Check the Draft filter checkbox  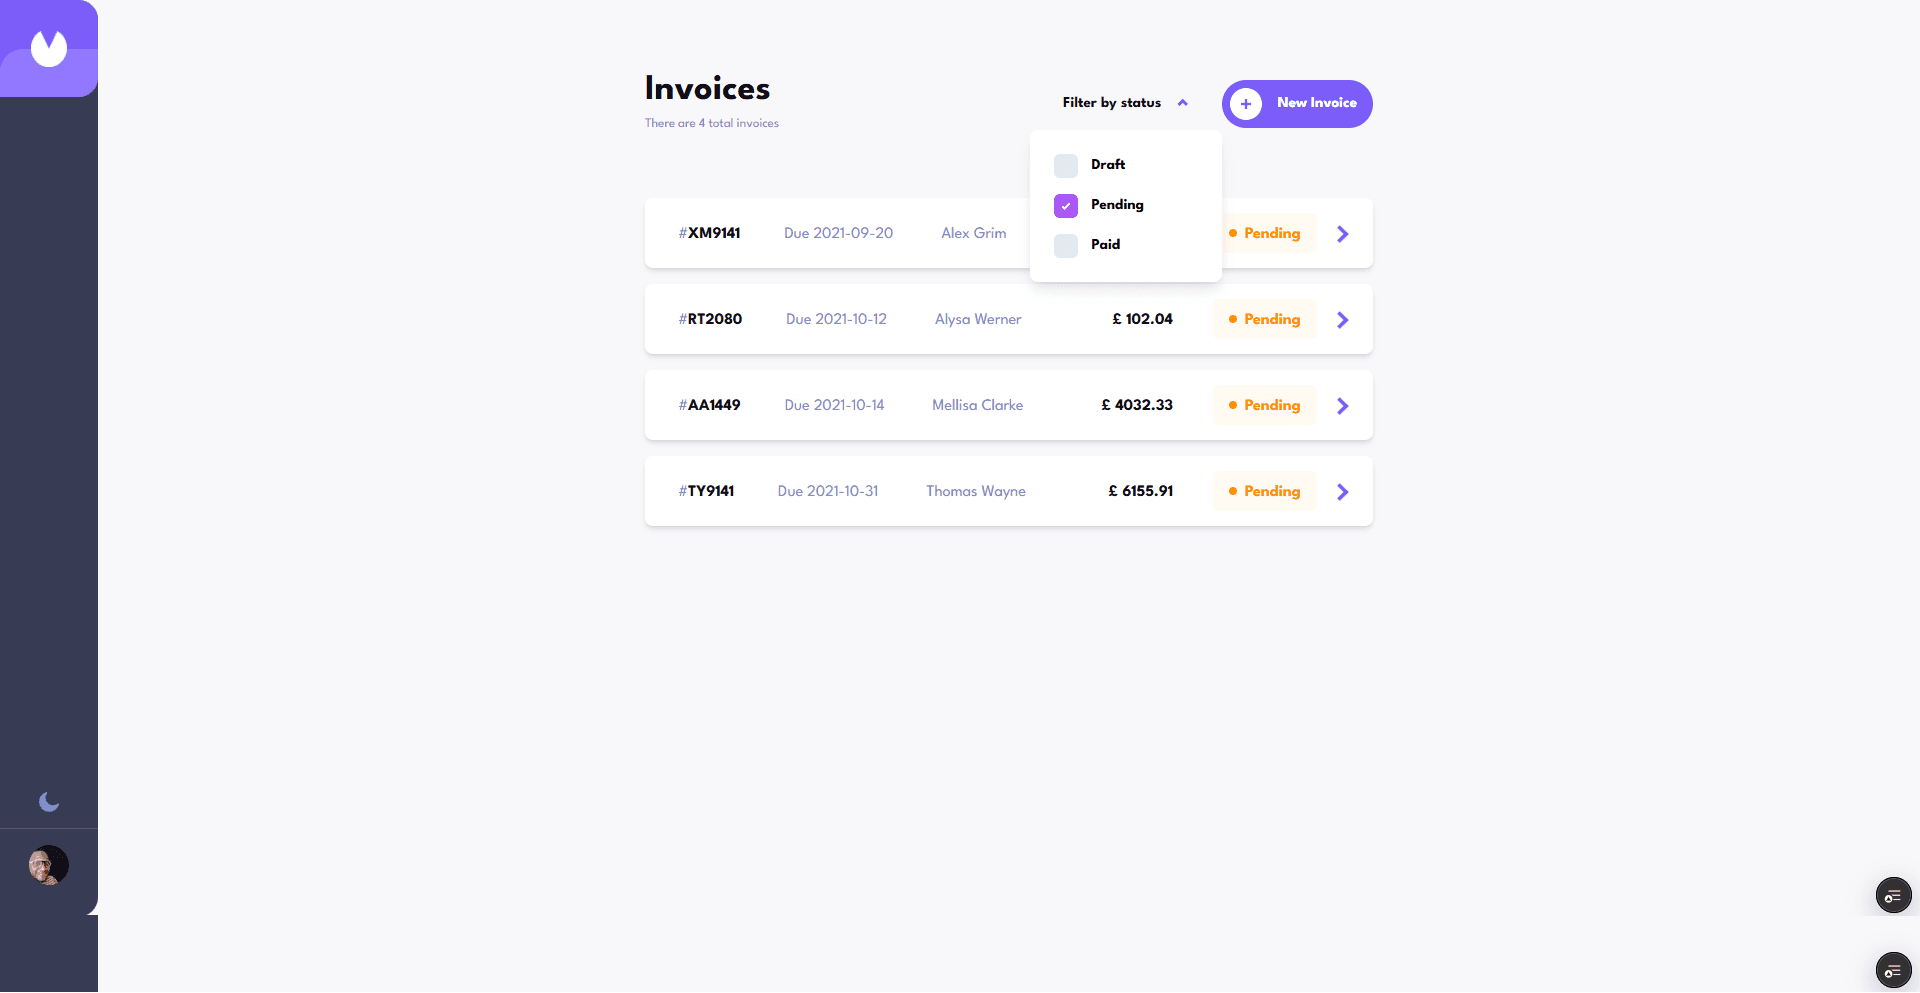pos(1066,165)
